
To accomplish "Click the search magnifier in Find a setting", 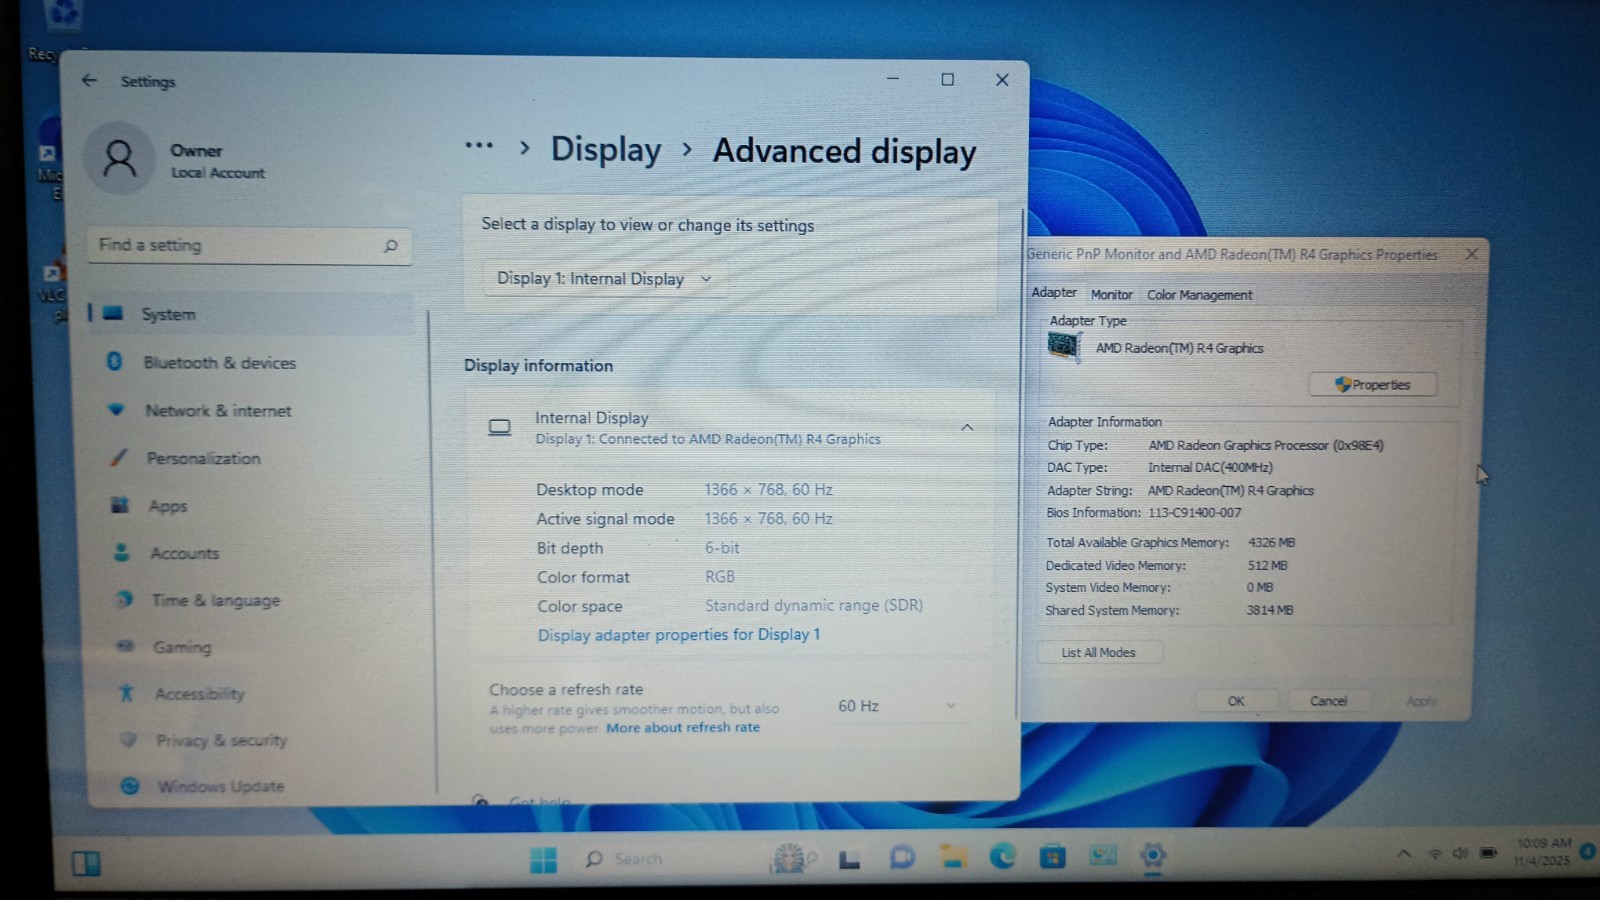I will (x=390, y=245).
